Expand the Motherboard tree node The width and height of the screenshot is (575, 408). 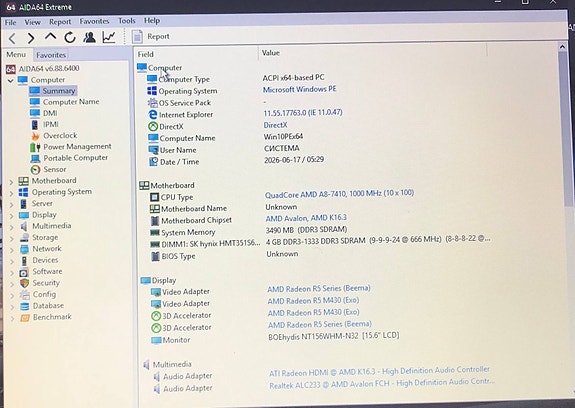(x=11, y=182)
